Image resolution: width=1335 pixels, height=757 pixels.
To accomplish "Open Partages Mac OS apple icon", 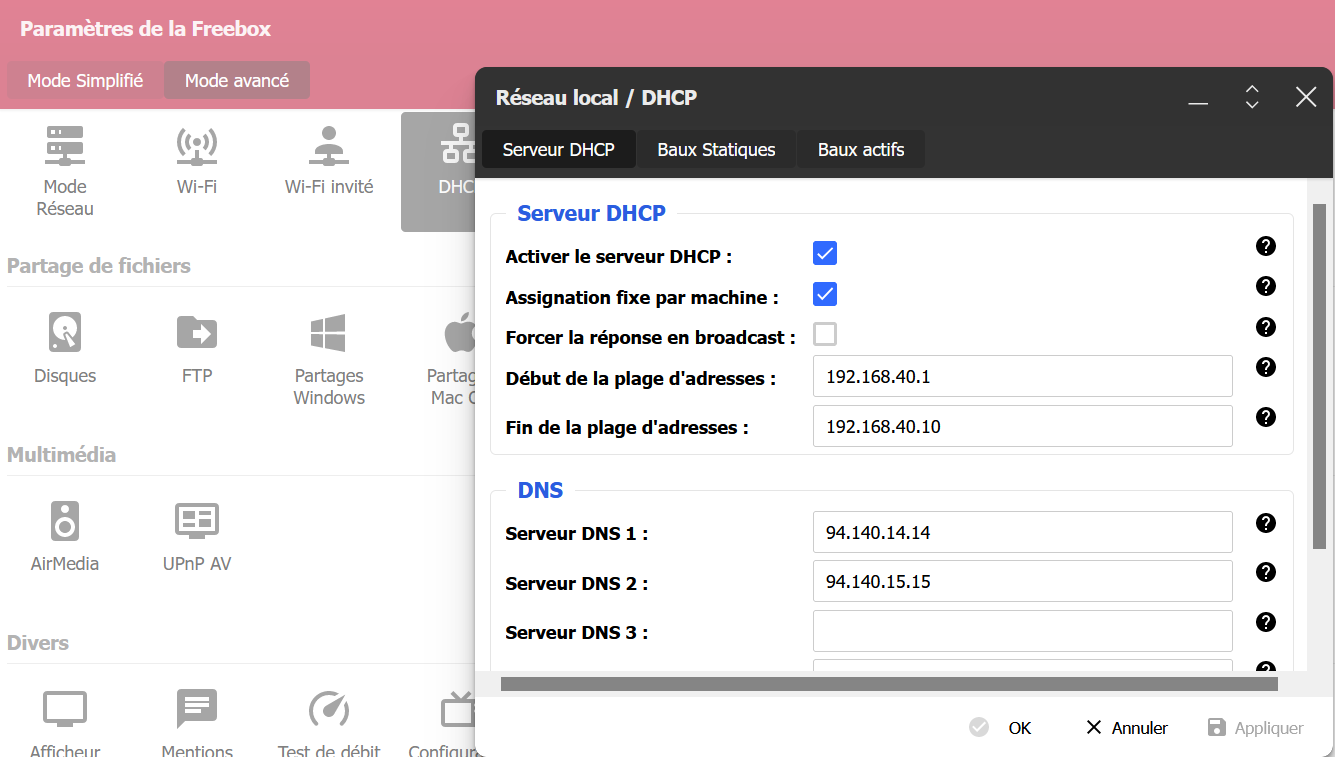I will 459,331.
